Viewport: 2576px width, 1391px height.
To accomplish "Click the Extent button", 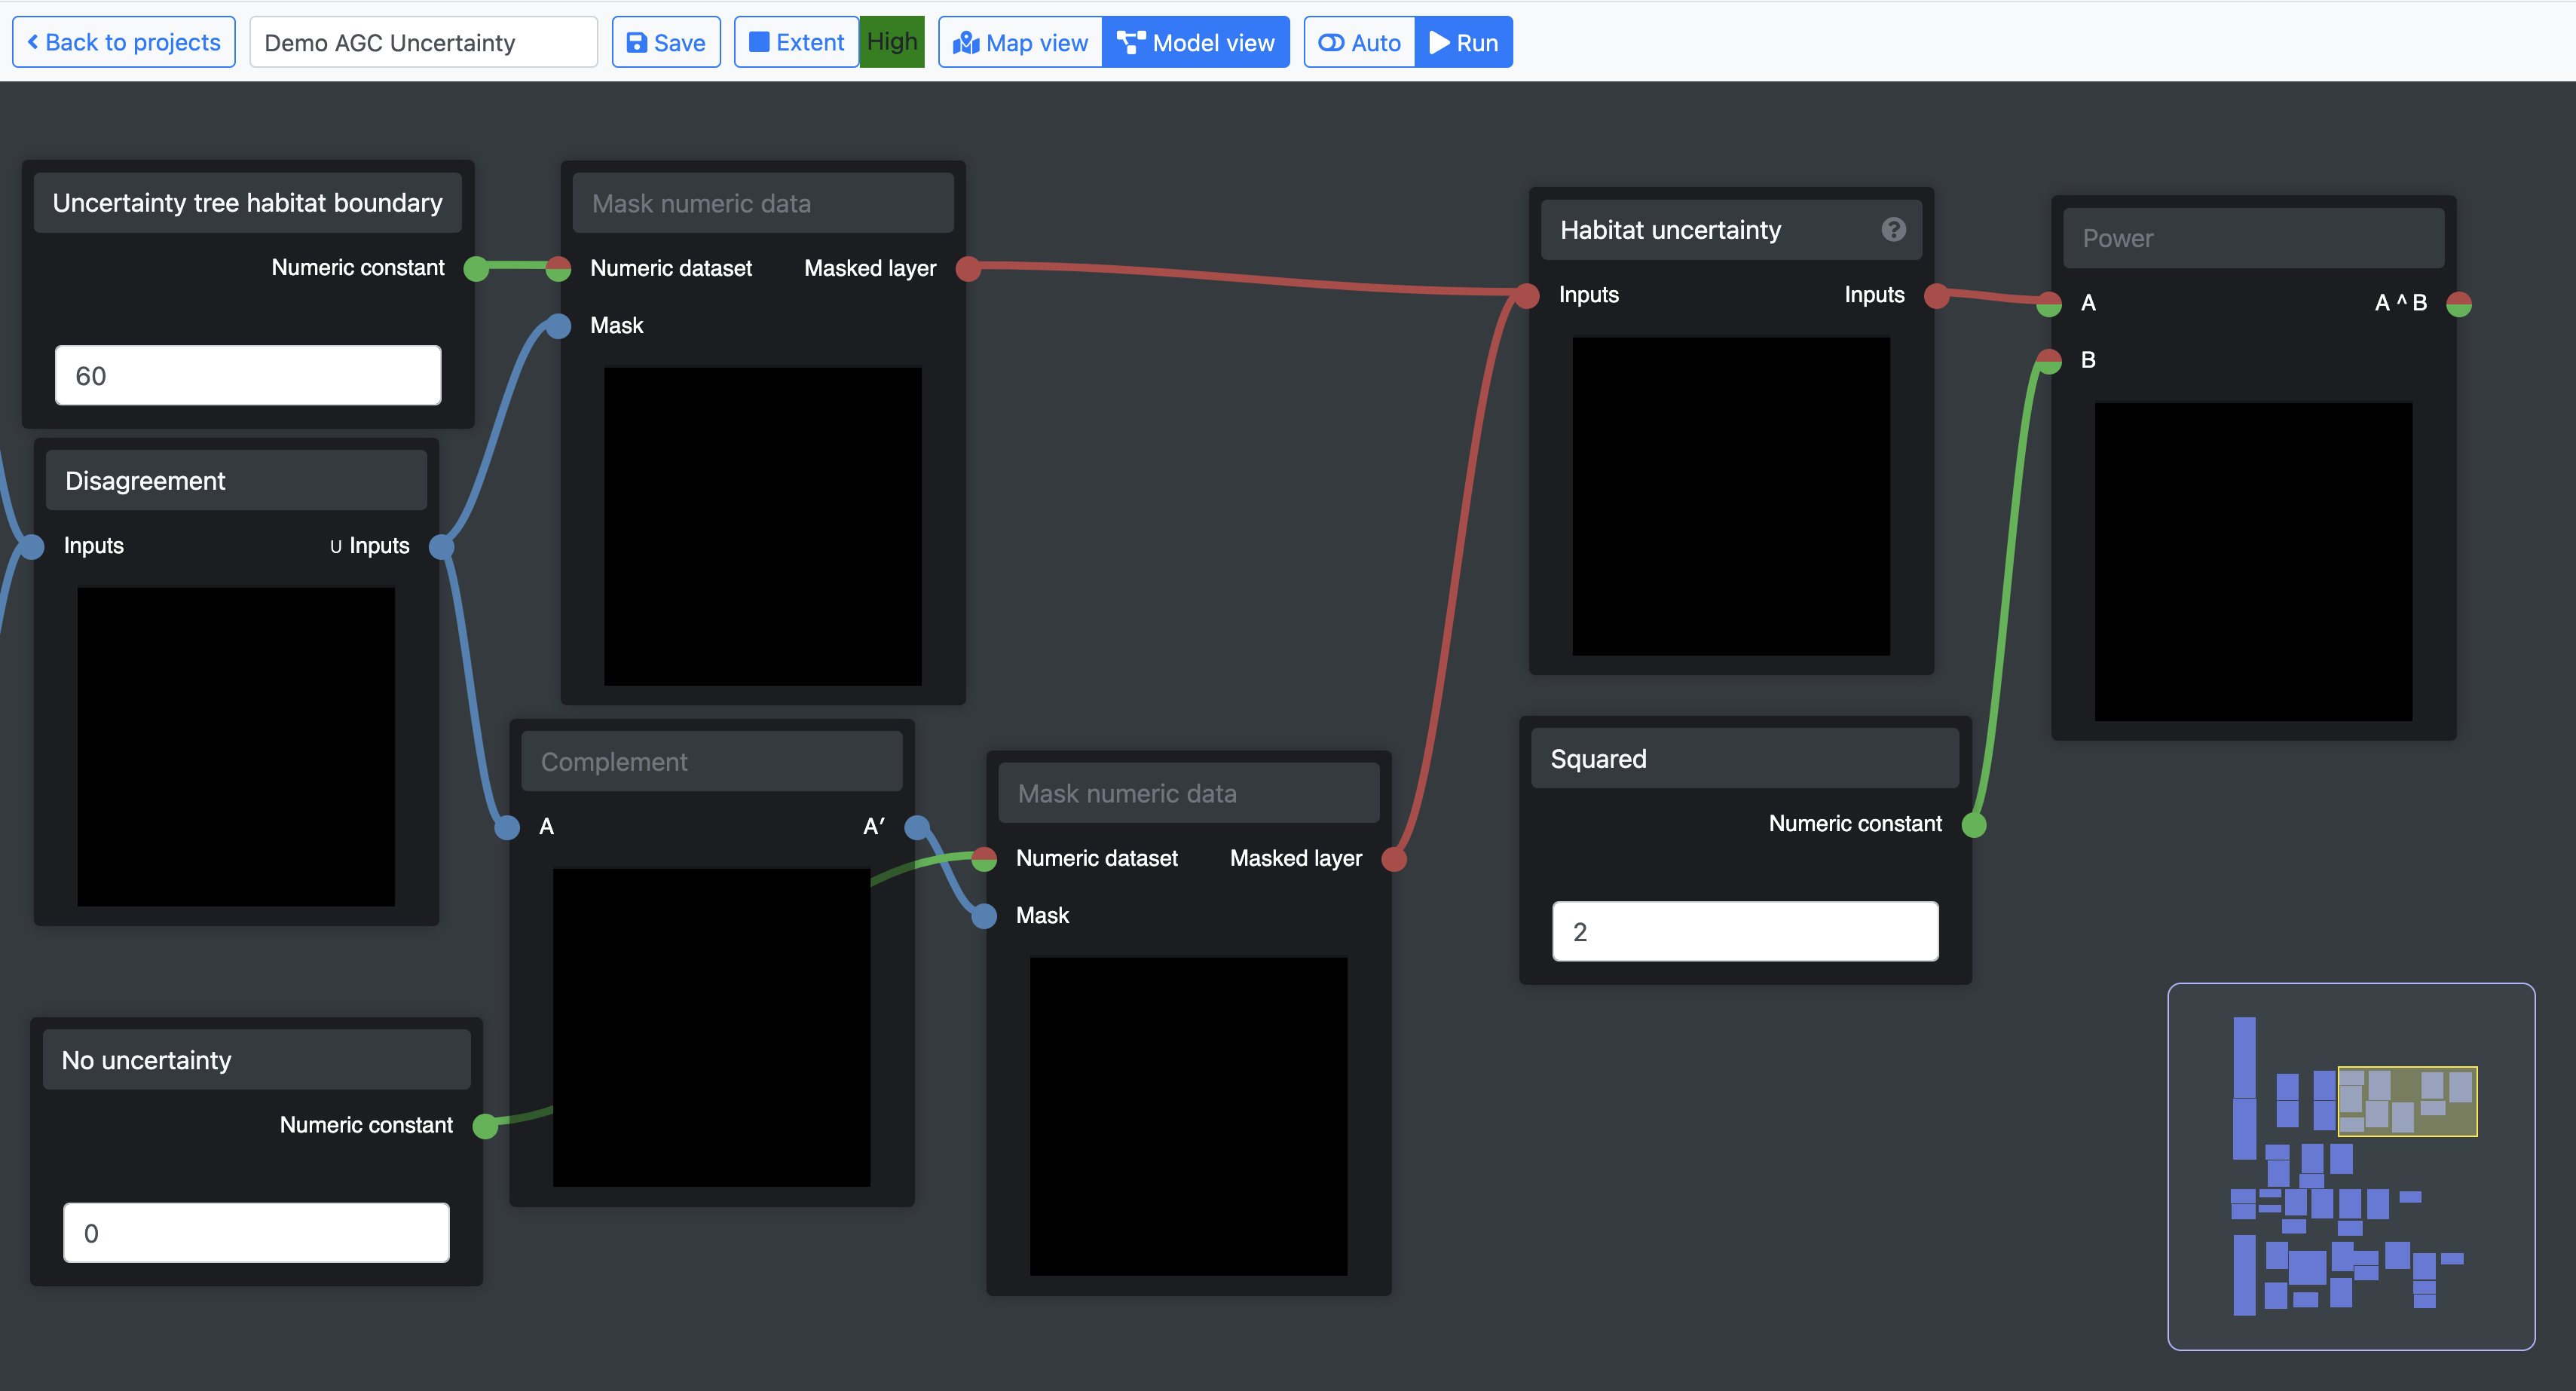I will 796,43.
